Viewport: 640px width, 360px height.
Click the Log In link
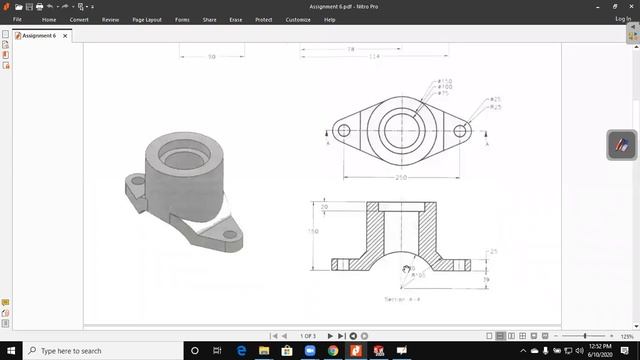pos(623,19)
